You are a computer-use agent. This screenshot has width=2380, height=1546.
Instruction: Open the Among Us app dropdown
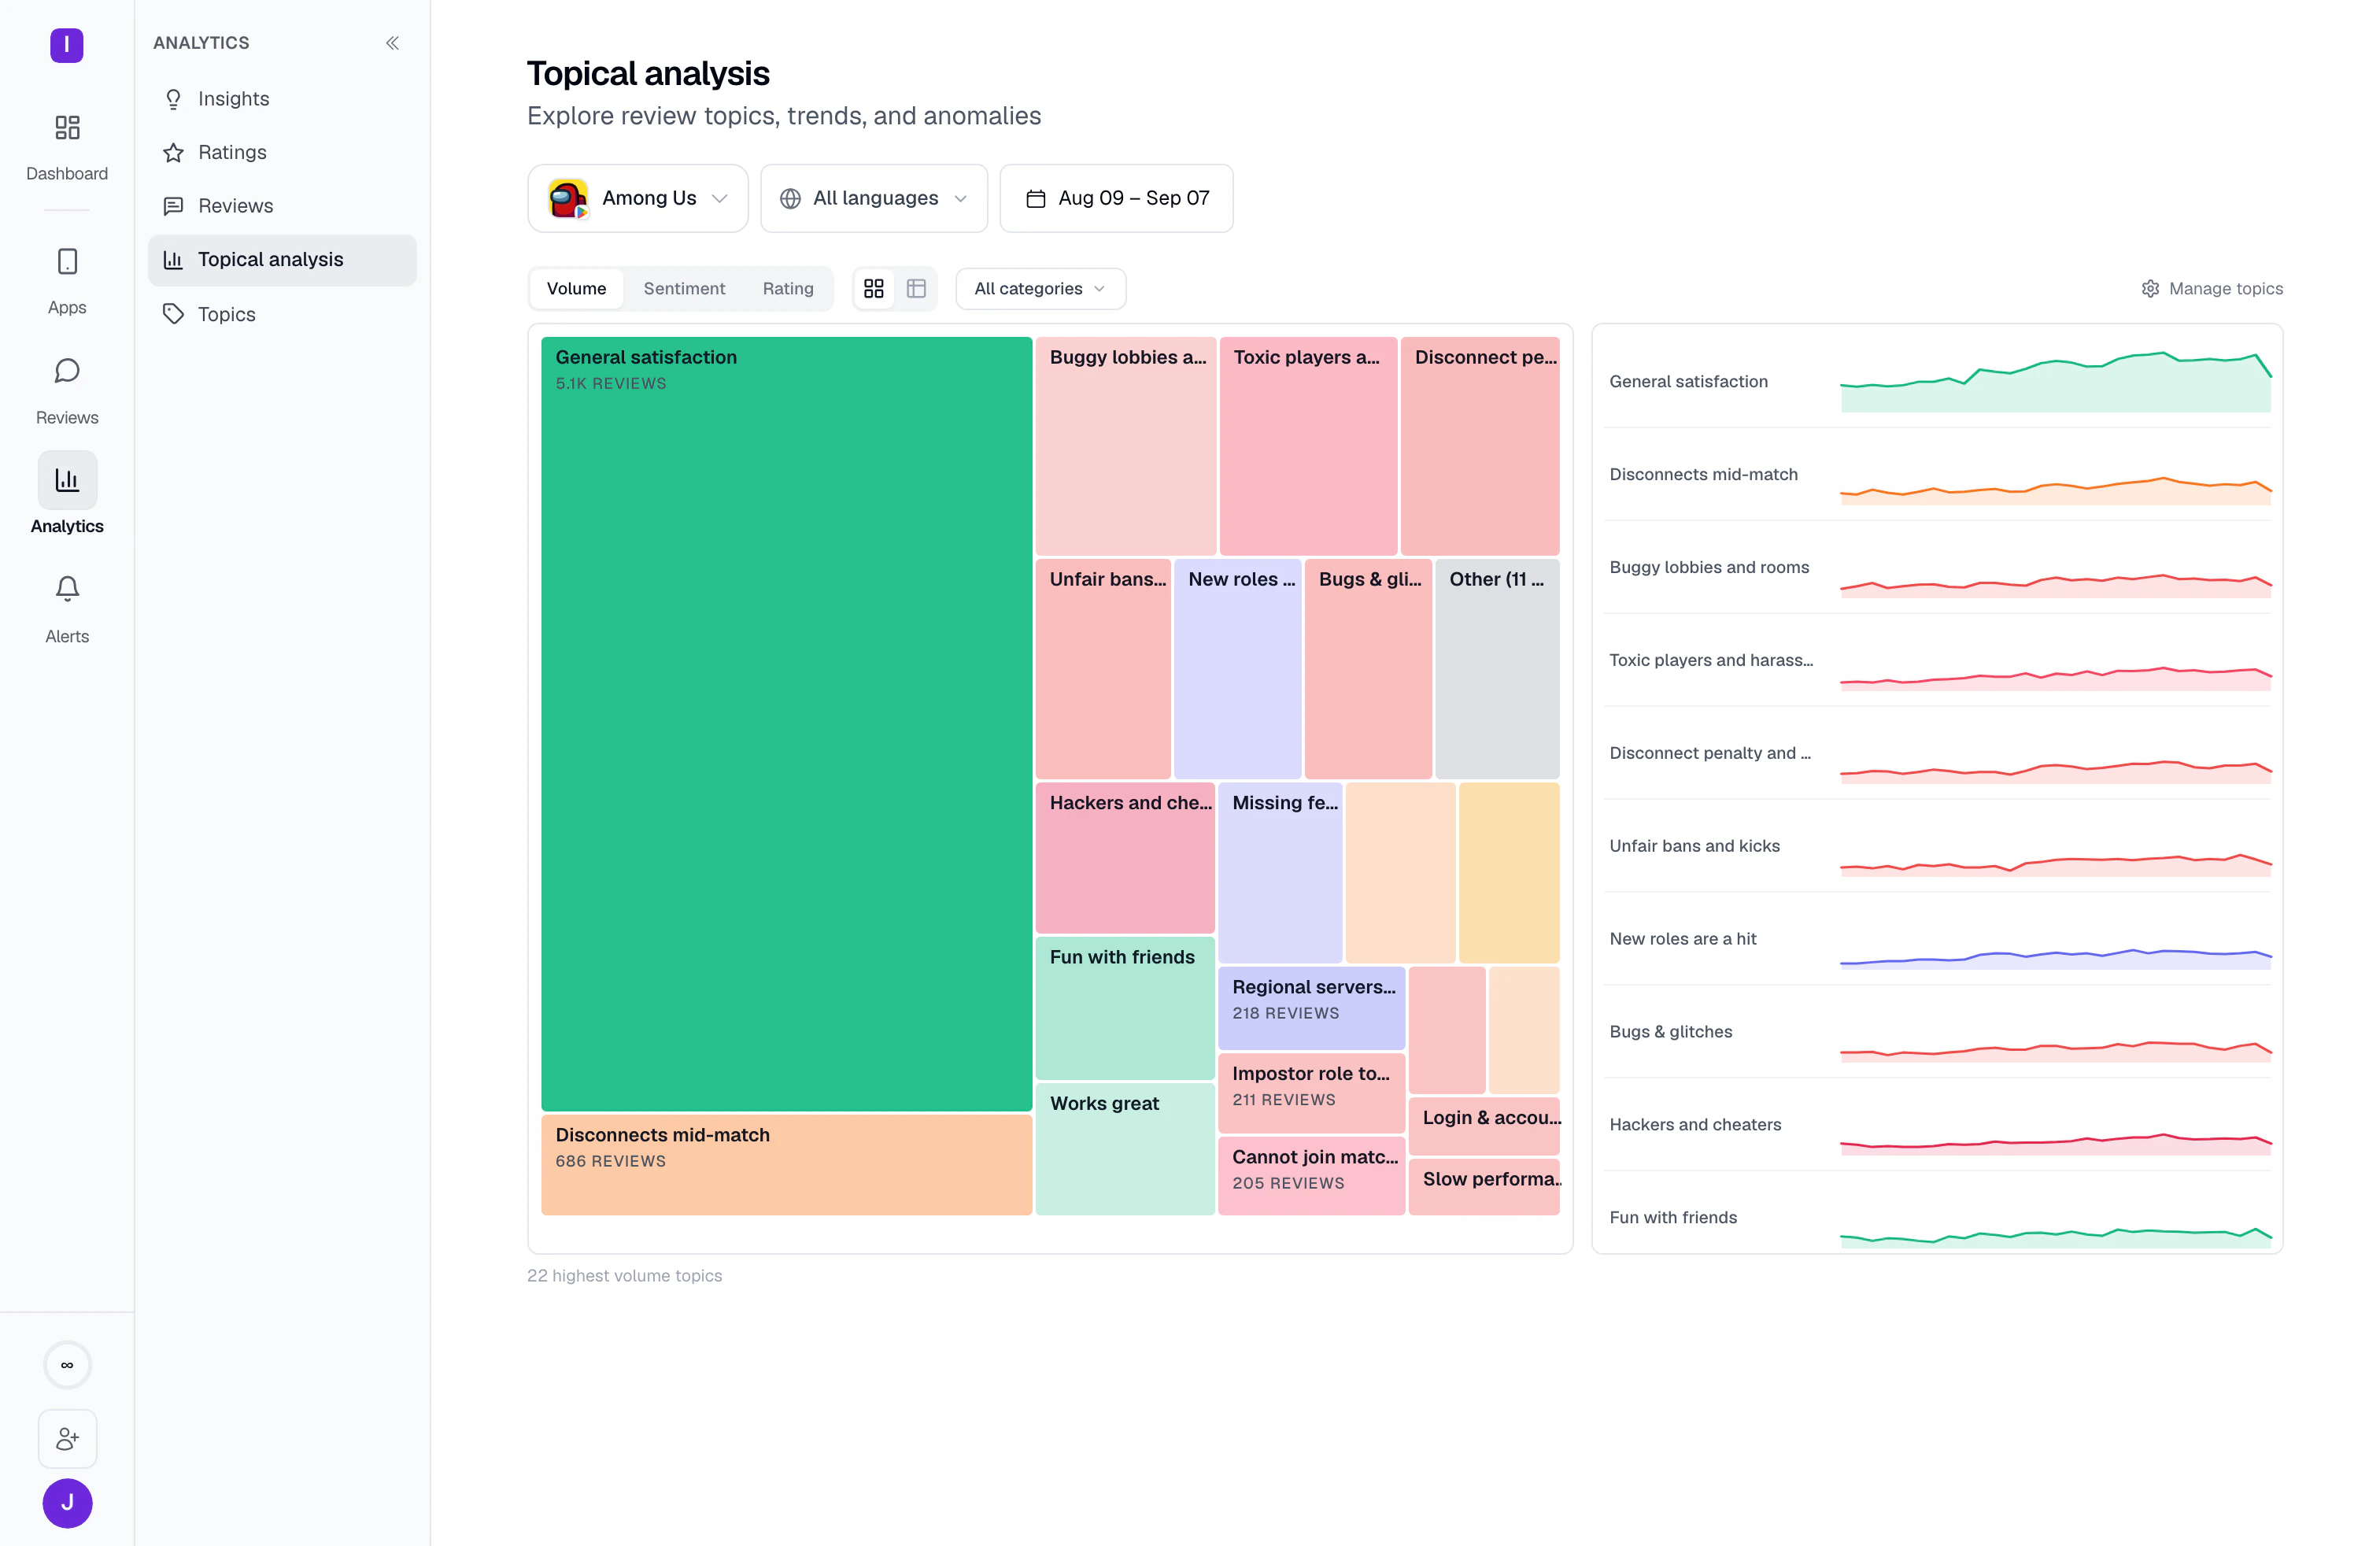638,199
